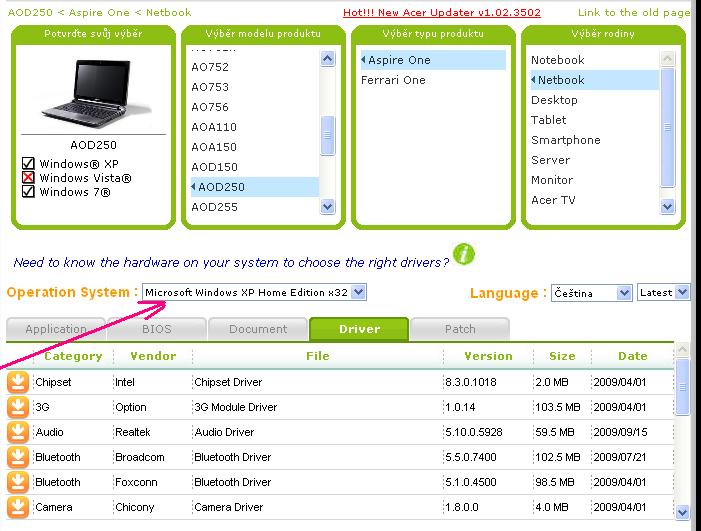Click the driver table scrollbar thumb
This screenshot has height=531, width=701.
click(x=682, y=387)
